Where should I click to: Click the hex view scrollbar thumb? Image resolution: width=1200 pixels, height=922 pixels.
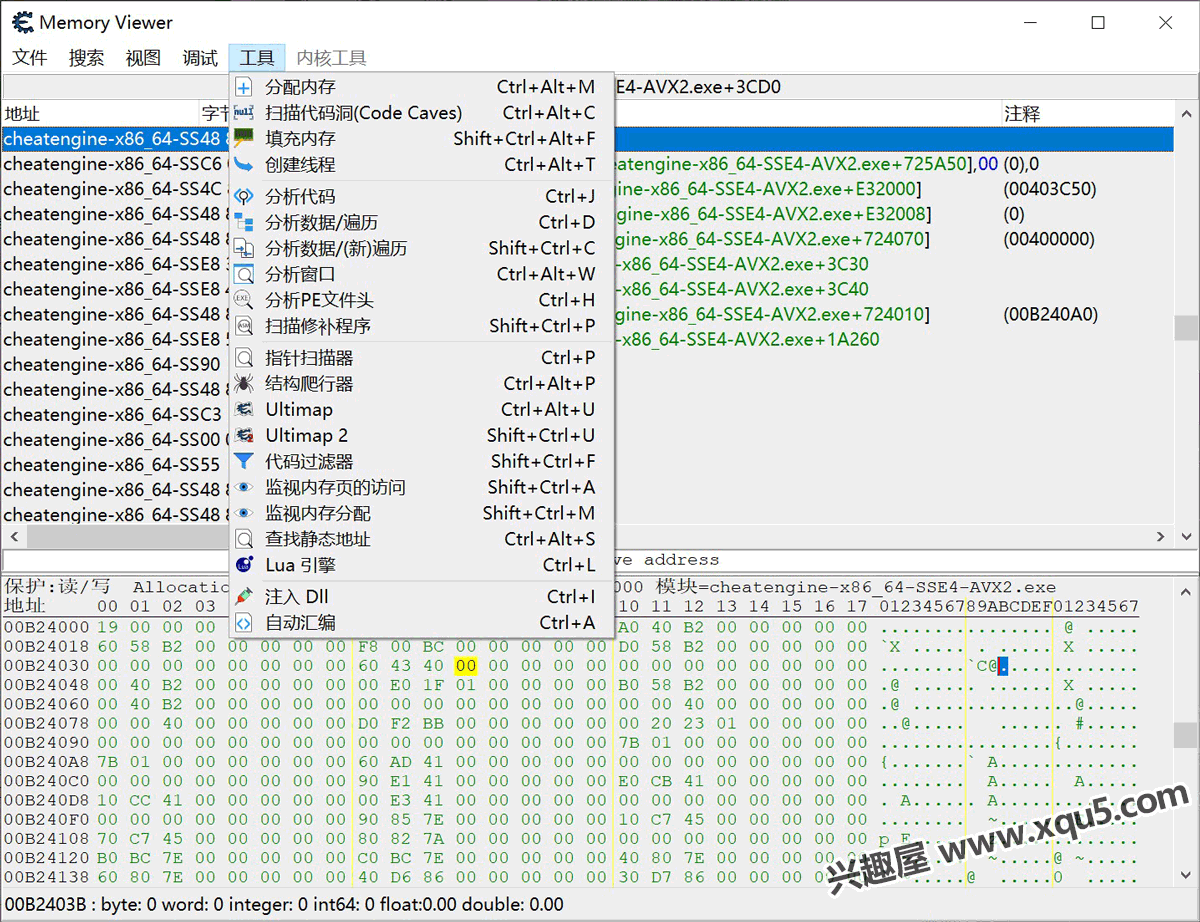pos(1186,735)
